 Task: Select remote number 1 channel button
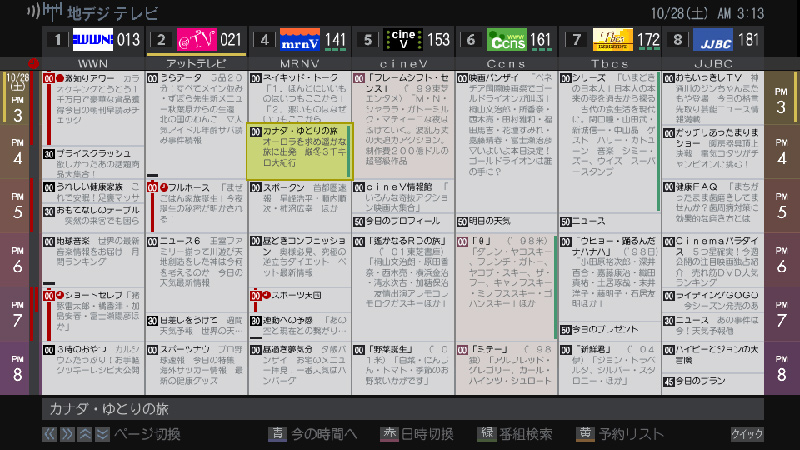pyautogui.click(x=58, y=40)
